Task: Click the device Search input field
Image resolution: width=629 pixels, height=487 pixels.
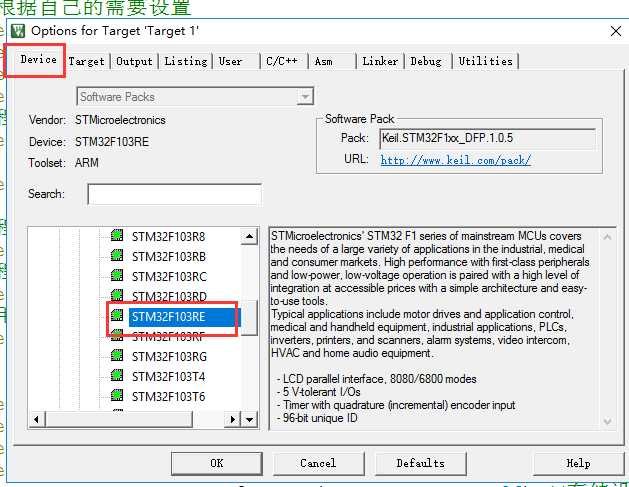Action: point(175,194)
